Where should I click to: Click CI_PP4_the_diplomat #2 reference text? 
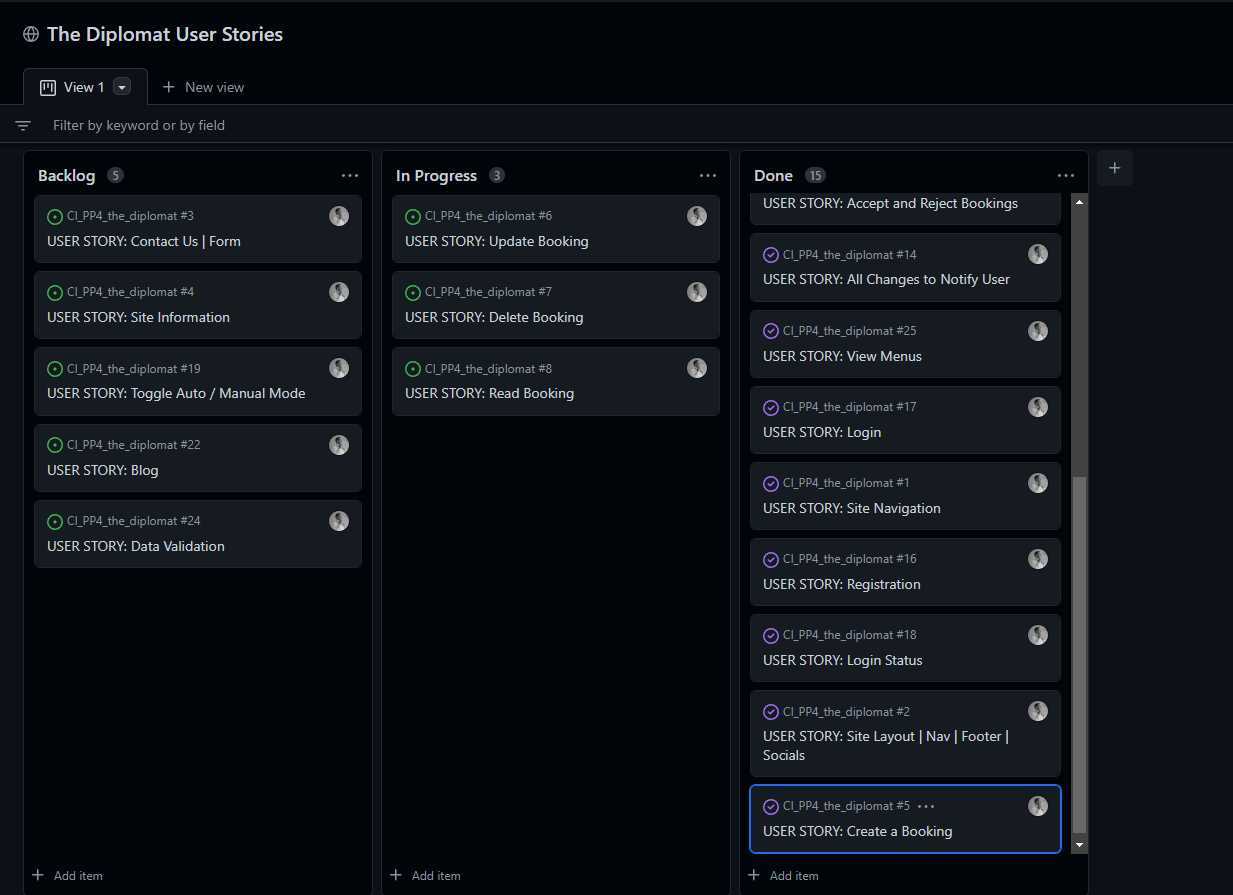pyautogui.click(x=846, y=712)
